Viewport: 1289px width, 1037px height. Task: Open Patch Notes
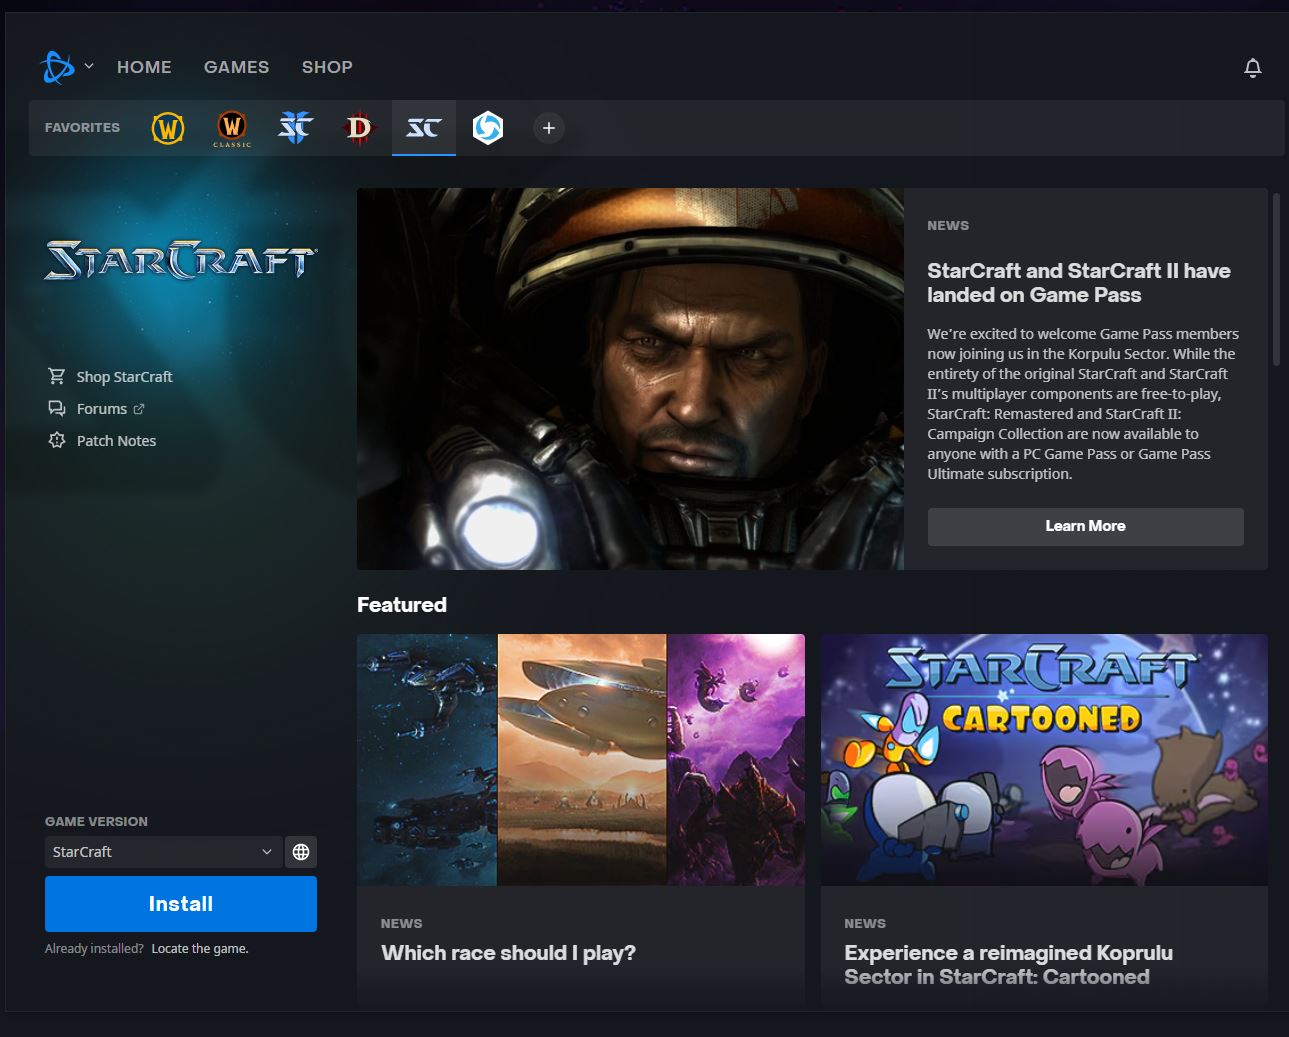(116, 441)
